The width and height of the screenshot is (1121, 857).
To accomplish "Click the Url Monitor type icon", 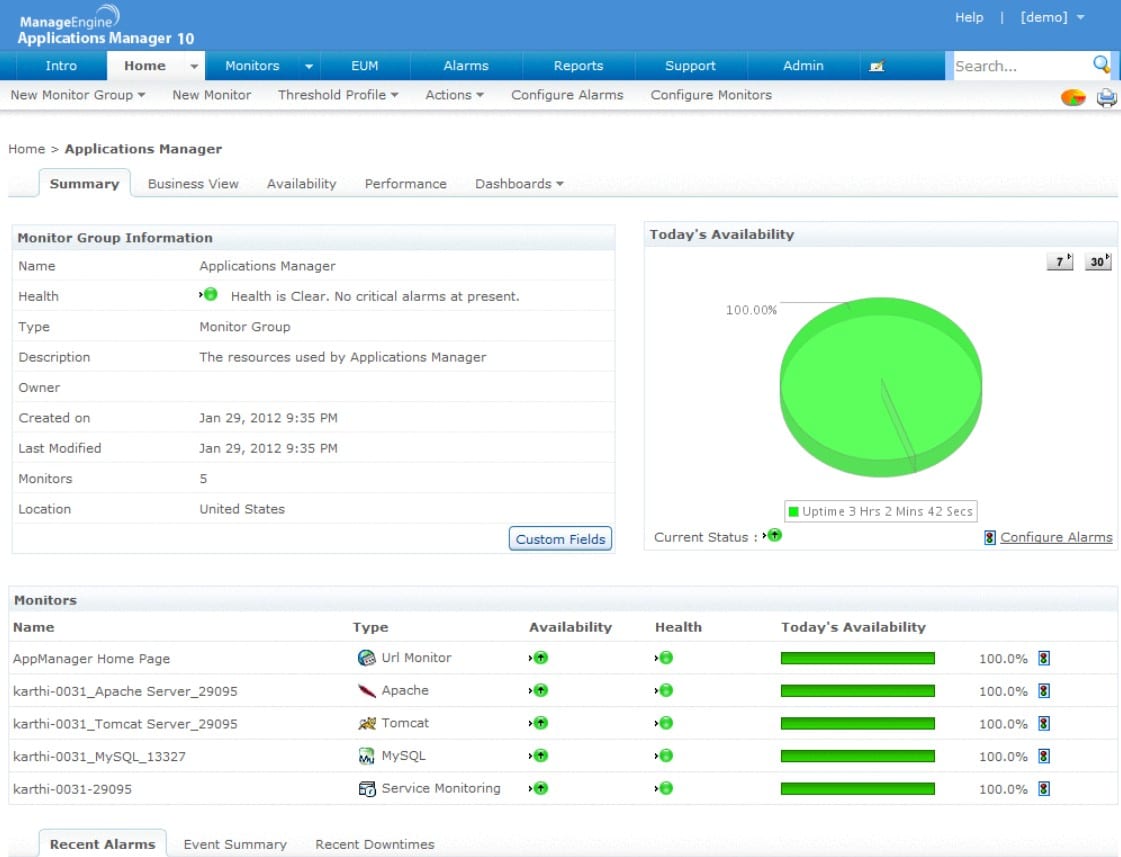I will coord(366,658).
